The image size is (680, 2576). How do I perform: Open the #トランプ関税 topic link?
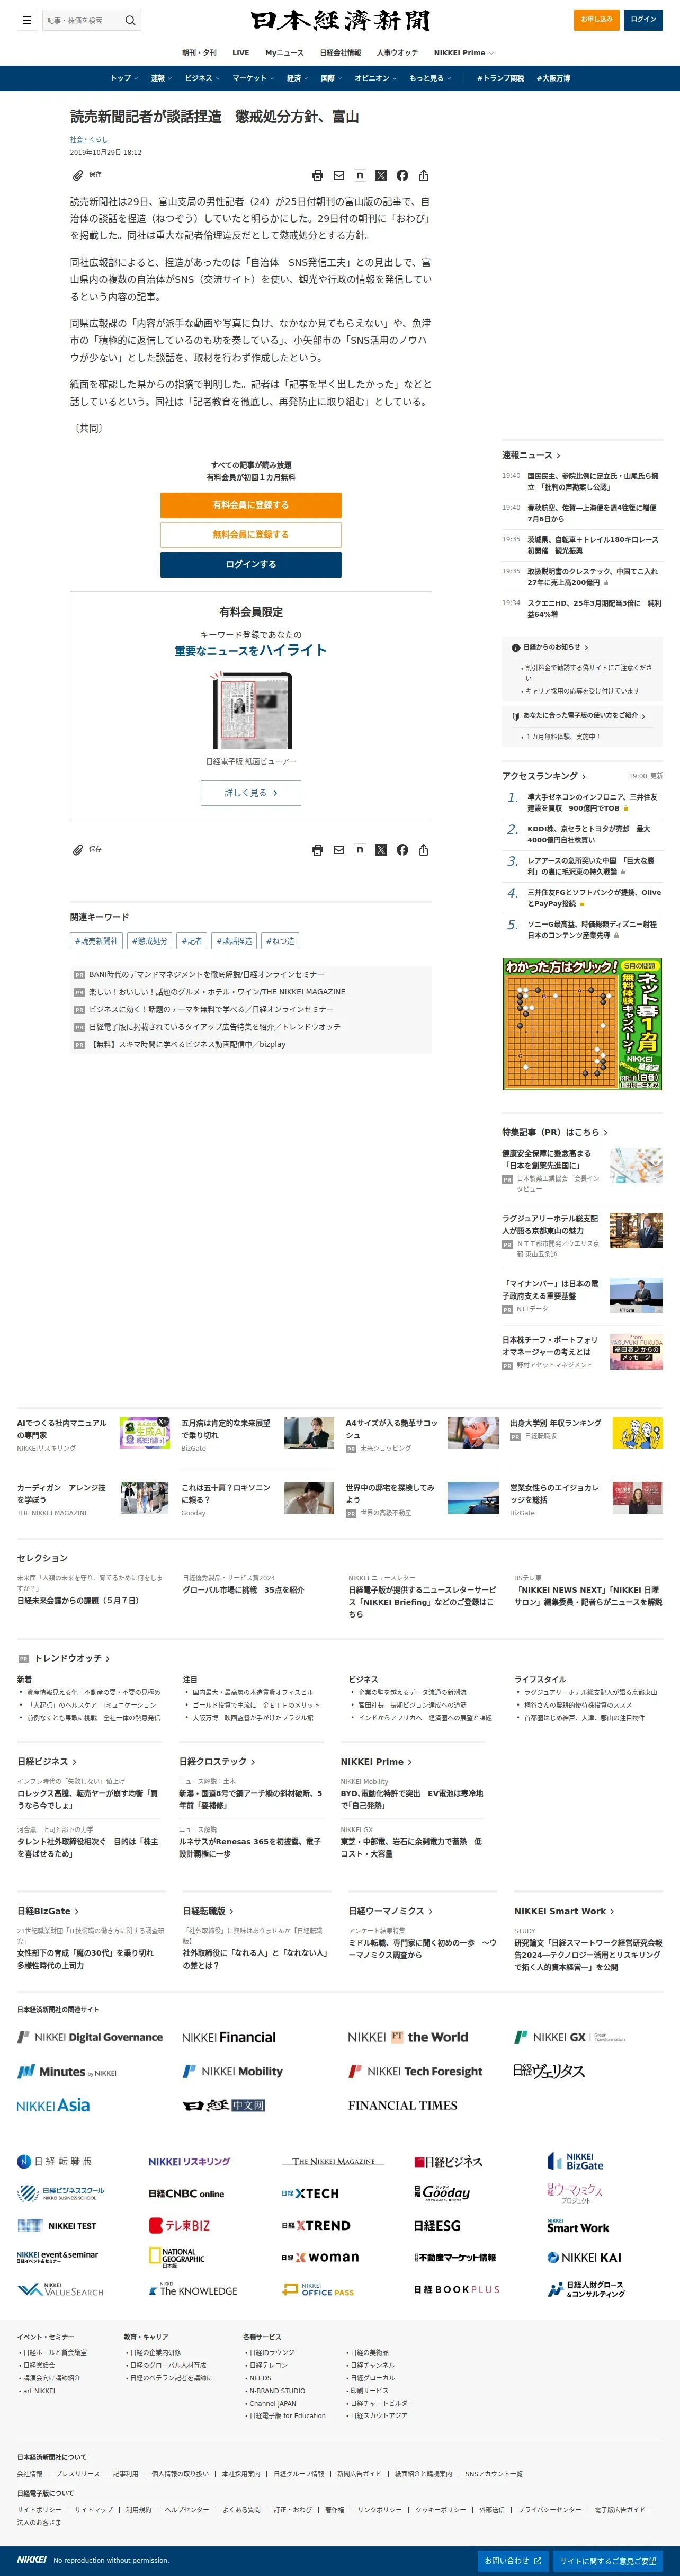(500, 78)
